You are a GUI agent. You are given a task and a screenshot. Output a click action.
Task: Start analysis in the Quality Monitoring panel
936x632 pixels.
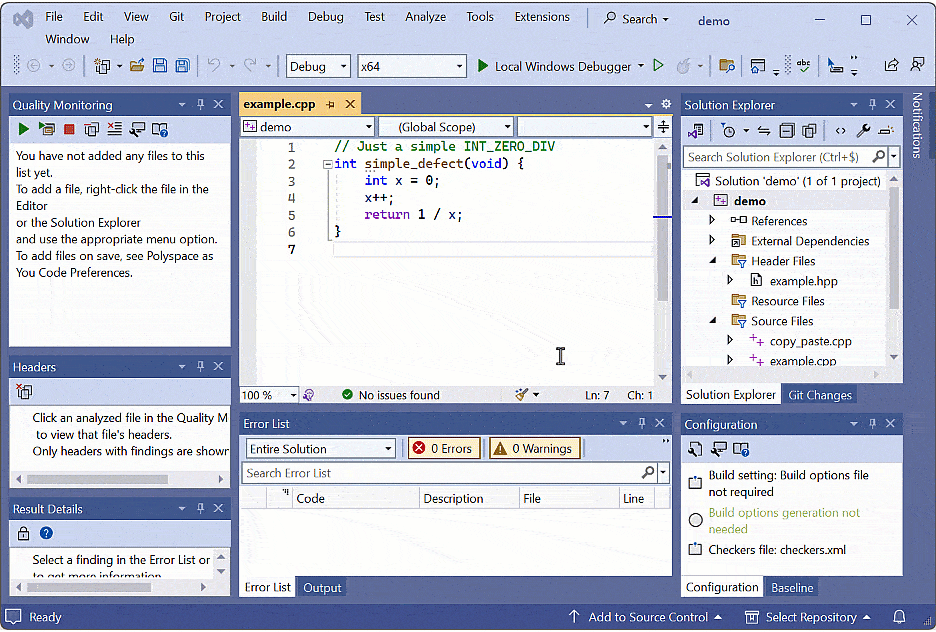click(x=24, y=129)
